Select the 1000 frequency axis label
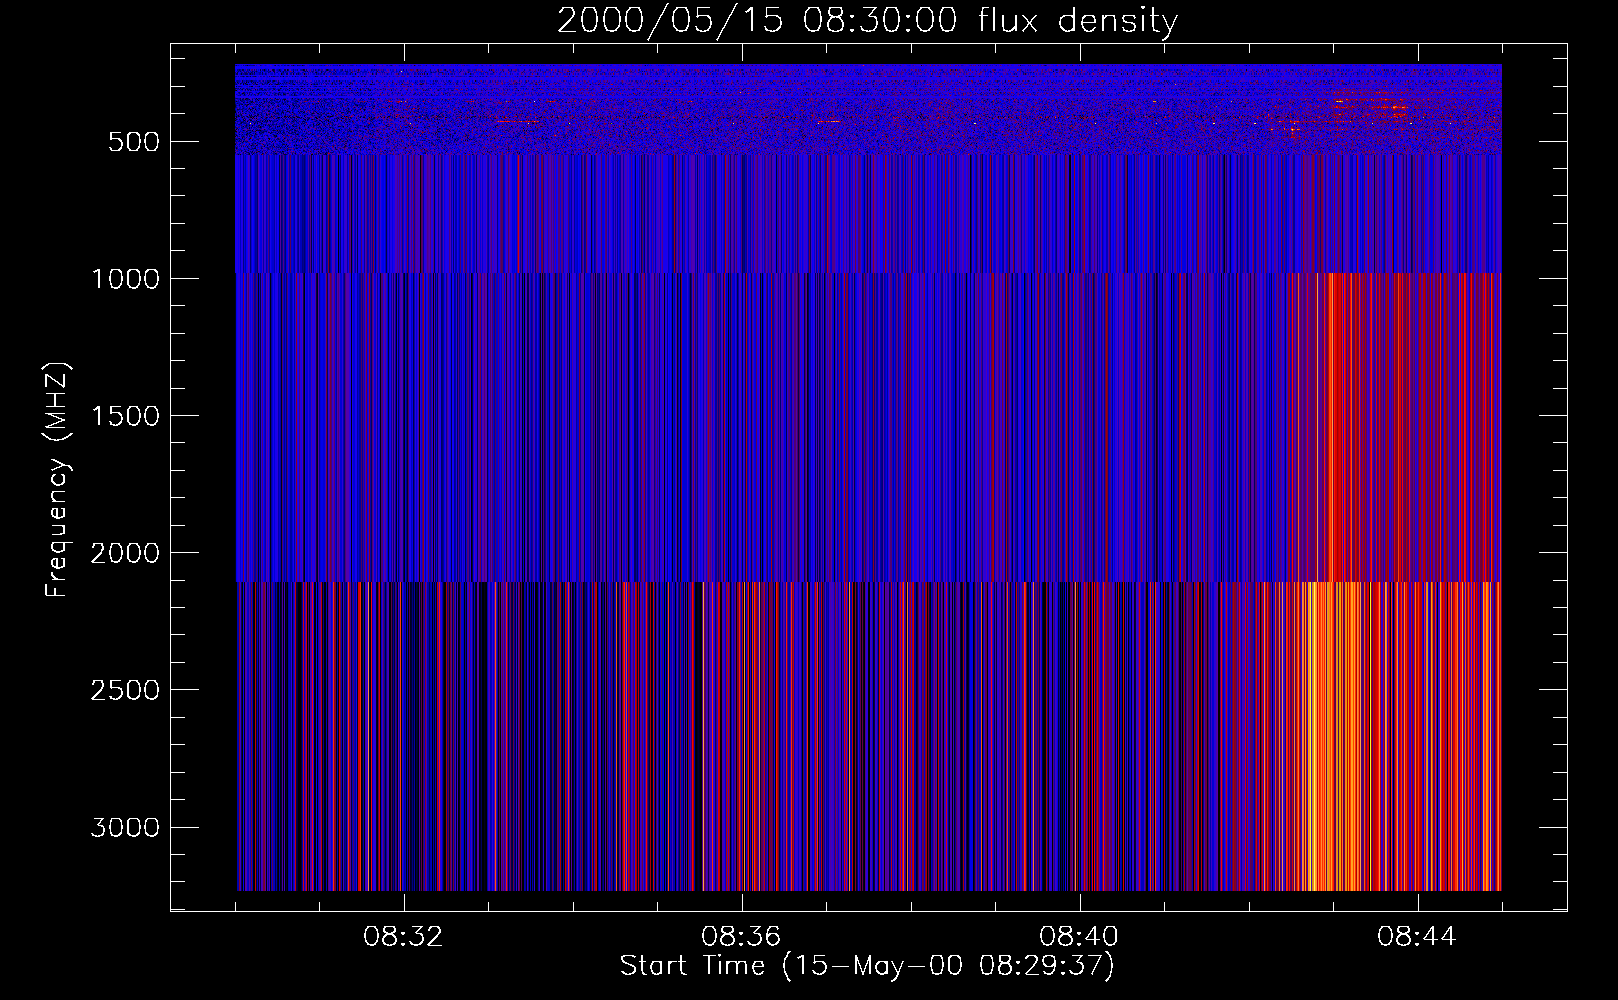 tap(125, 279)
